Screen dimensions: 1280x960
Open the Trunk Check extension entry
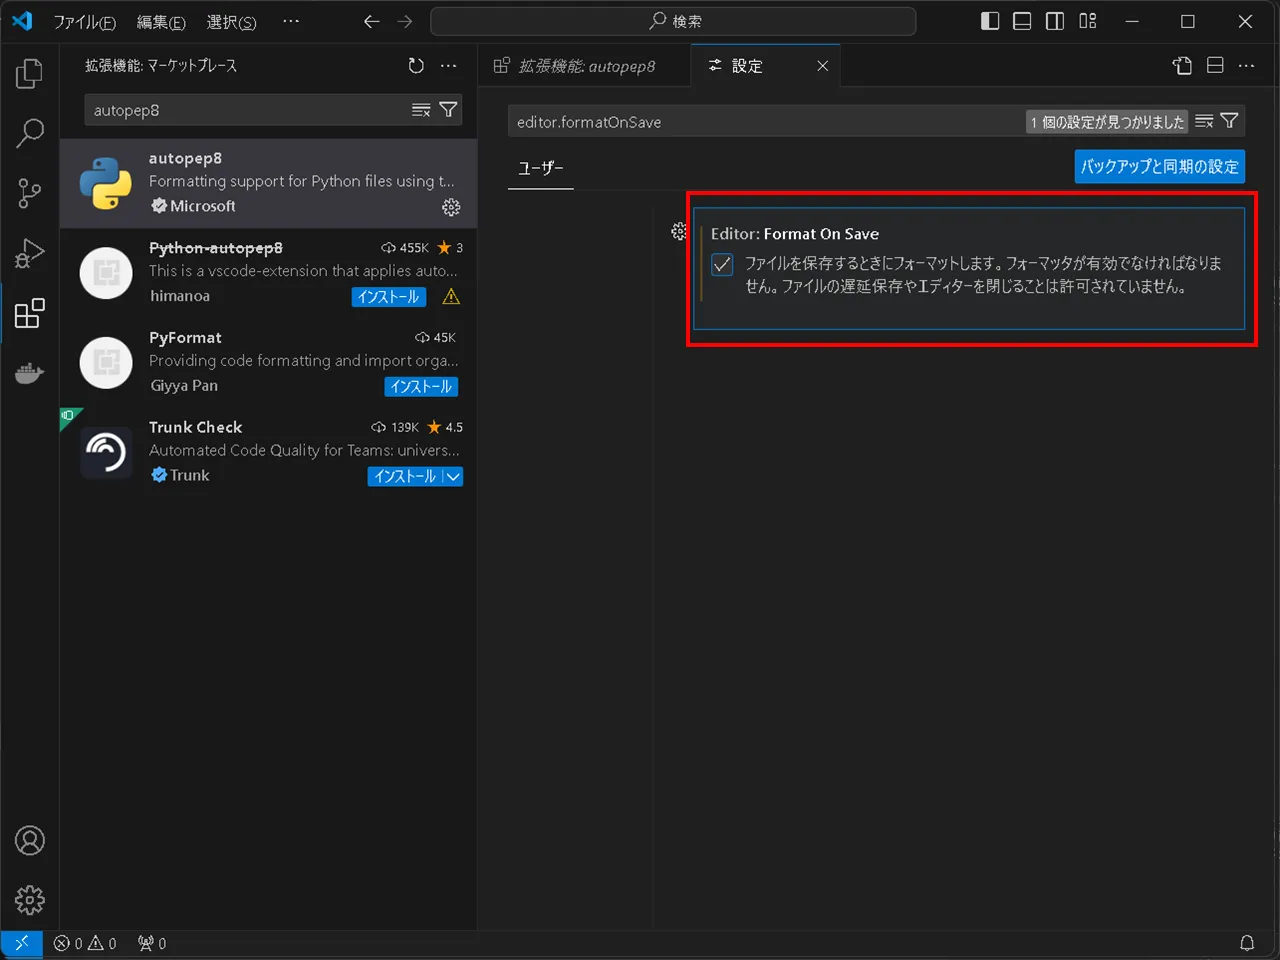(x=268, y=452)
